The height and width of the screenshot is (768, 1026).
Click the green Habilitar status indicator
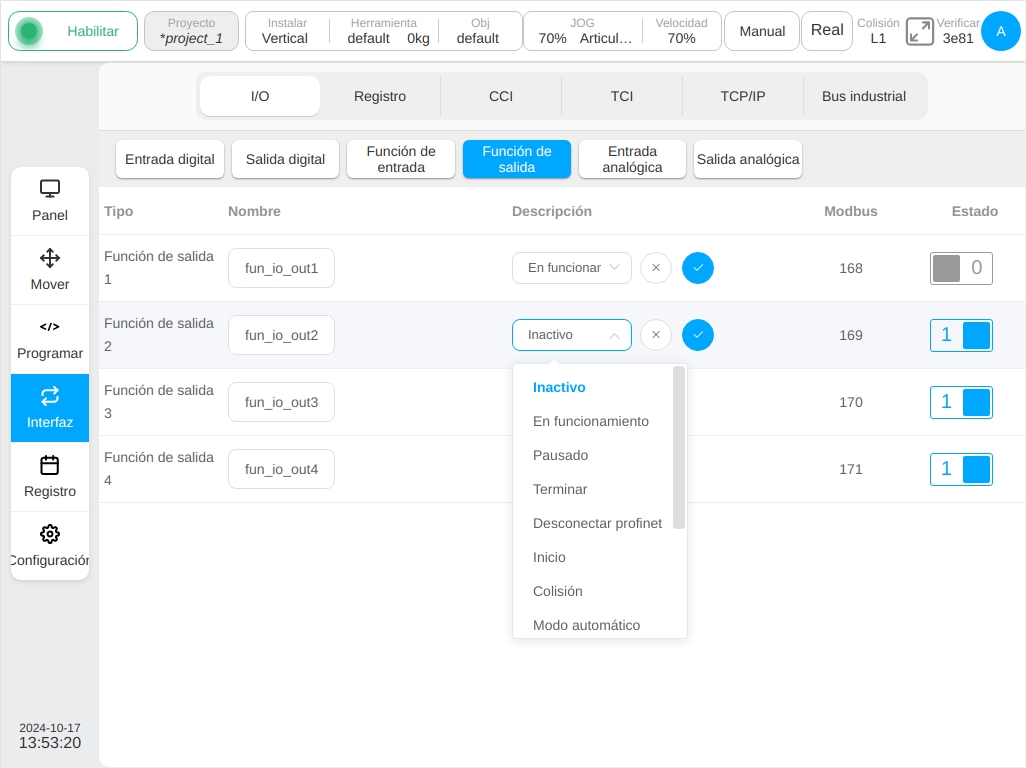click(29, 31)
